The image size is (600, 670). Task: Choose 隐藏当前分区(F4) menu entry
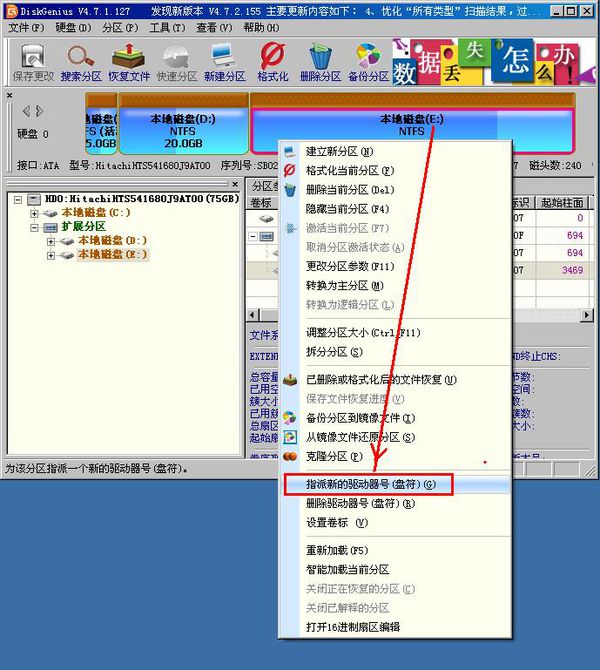(395, 209)
